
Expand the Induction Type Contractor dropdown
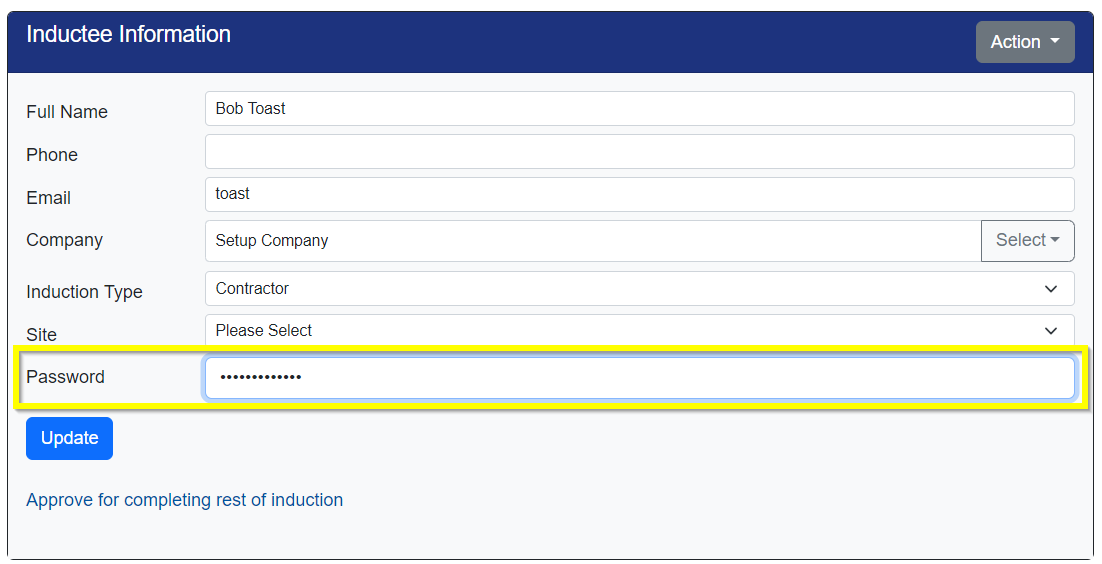(640, 289)
